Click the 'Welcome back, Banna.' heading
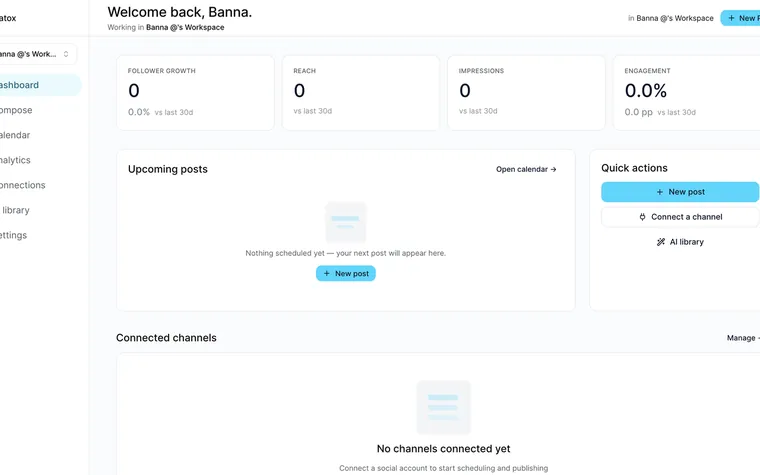Screen dimensions: 760x475 click(180, 12)
